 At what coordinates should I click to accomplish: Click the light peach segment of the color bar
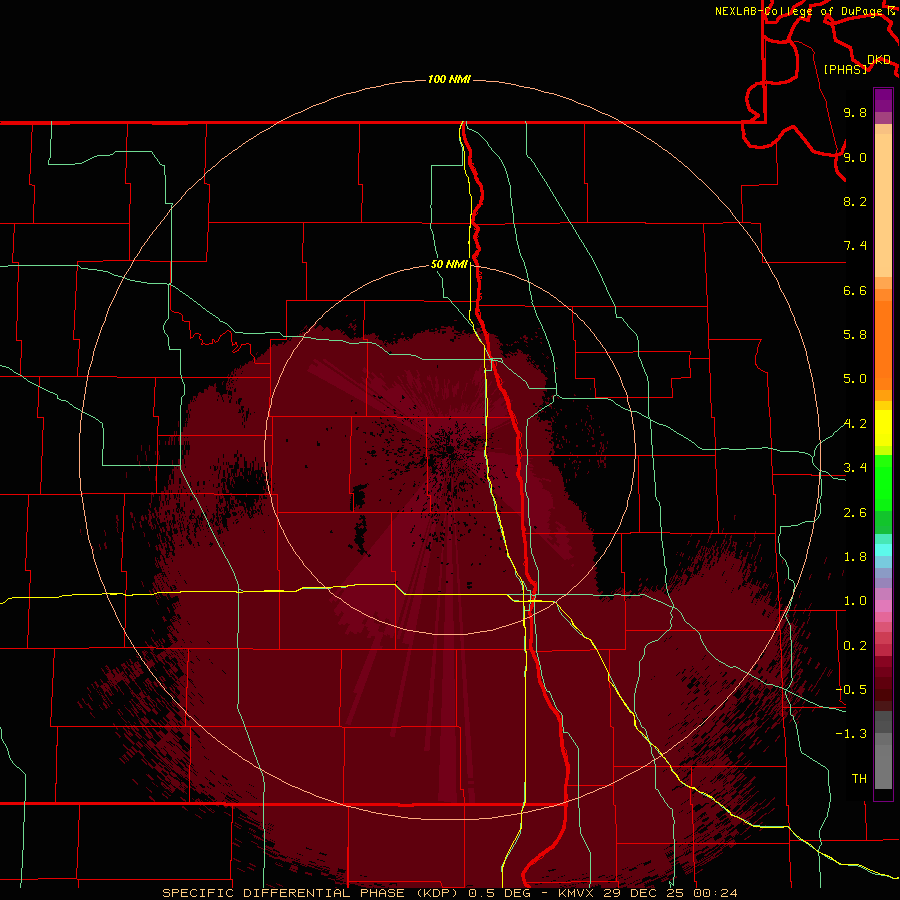[883, 205]
